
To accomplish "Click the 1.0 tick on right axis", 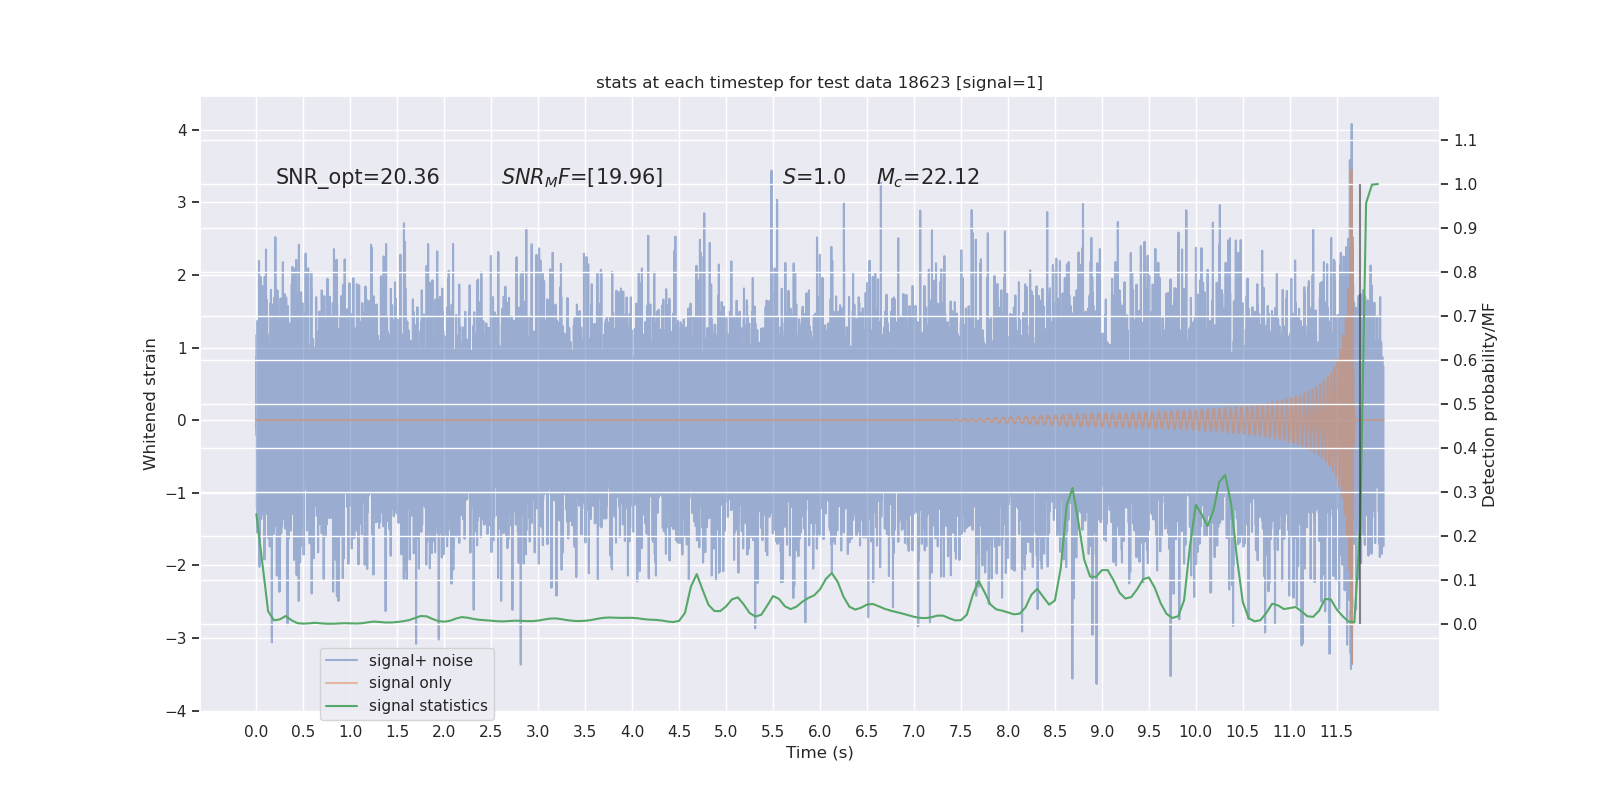I will tap(1465, 184).
